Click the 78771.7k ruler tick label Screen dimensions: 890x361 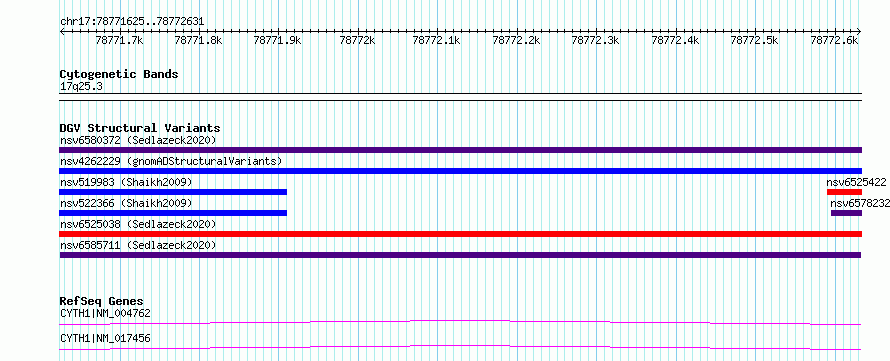(119, 41)
